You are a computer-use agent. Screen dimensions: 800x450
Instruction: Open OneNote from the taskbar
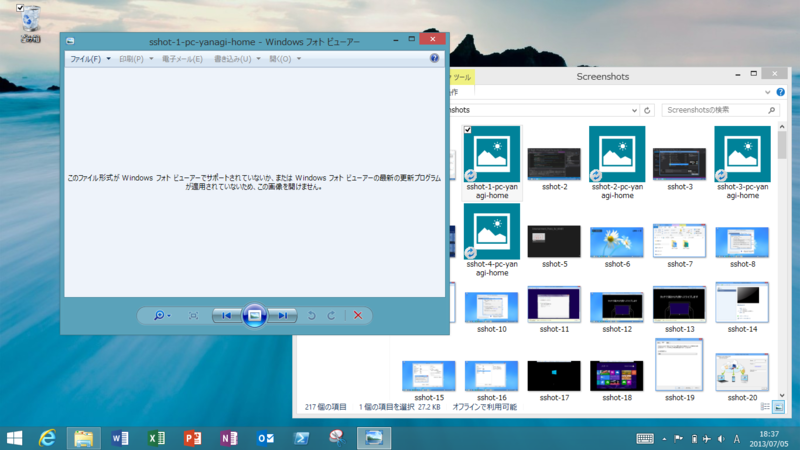click(x=229, y=438)
